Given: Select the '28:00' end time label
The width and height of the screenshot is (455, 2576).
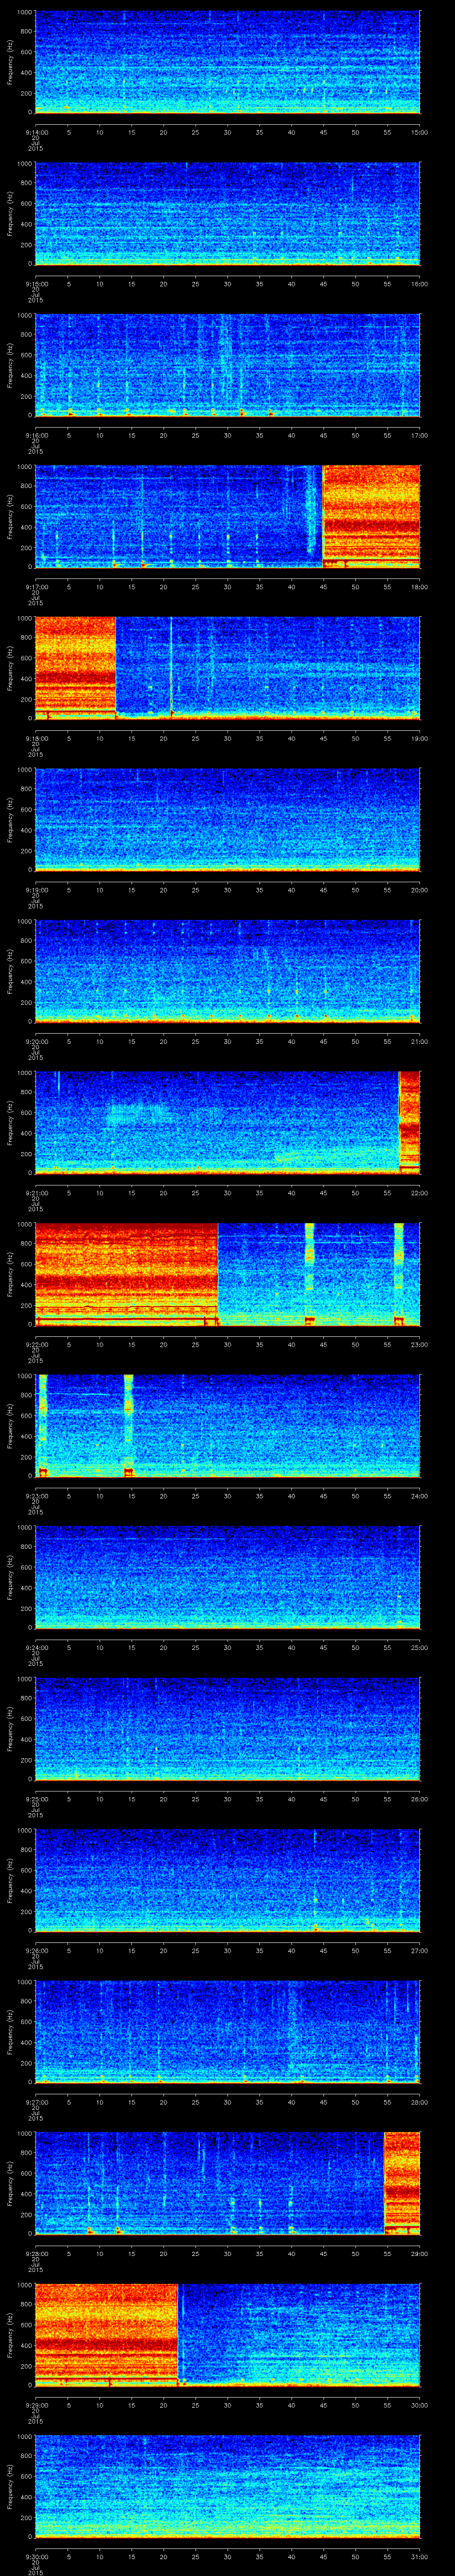Looking at the screenshot, I should (x=419, y=2102).
